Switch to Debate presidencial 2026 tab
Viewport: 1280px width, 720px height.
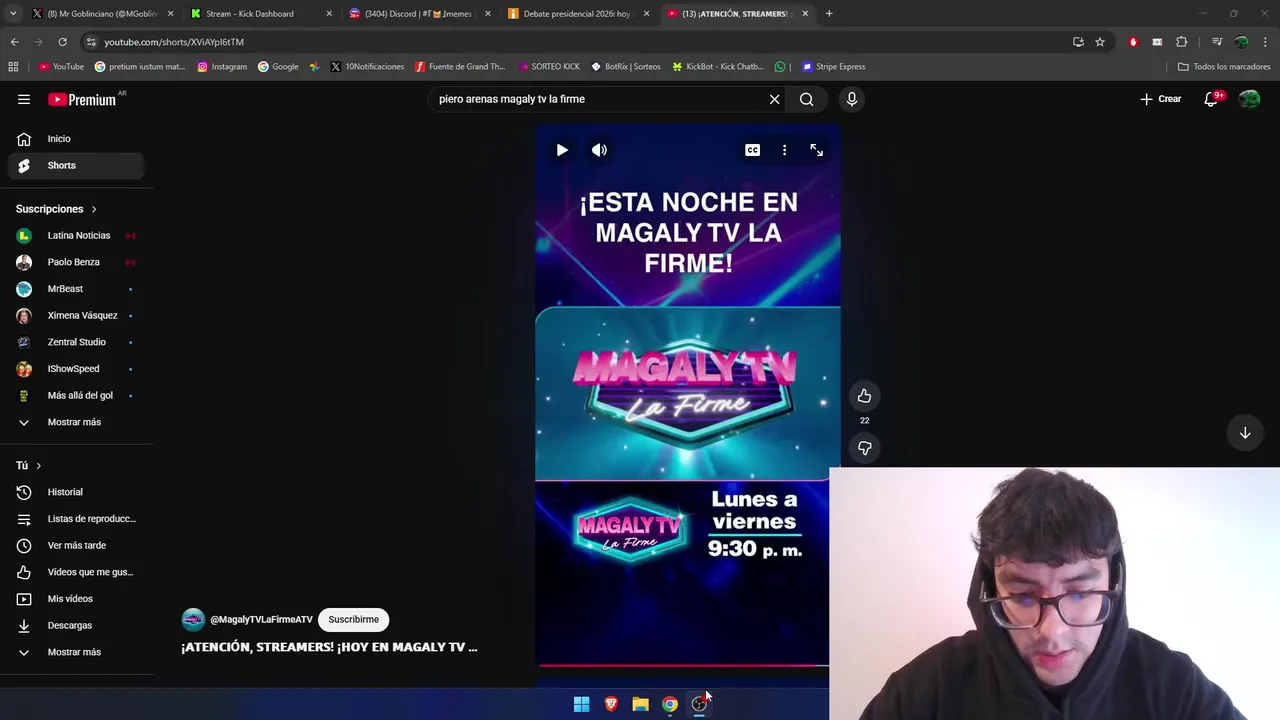(x=578, y=14)
